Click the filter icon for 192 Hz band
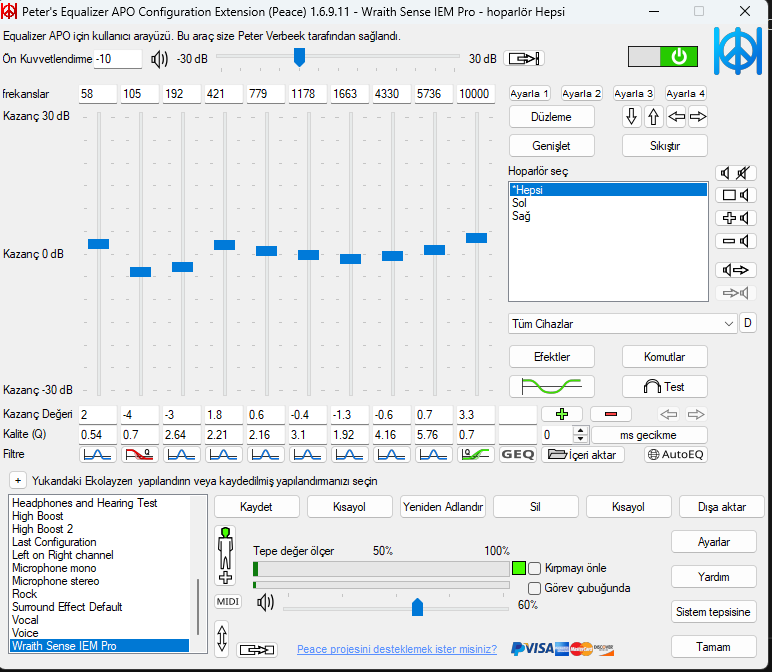Screen dimensions: 772x672 [x=182, y=454]
